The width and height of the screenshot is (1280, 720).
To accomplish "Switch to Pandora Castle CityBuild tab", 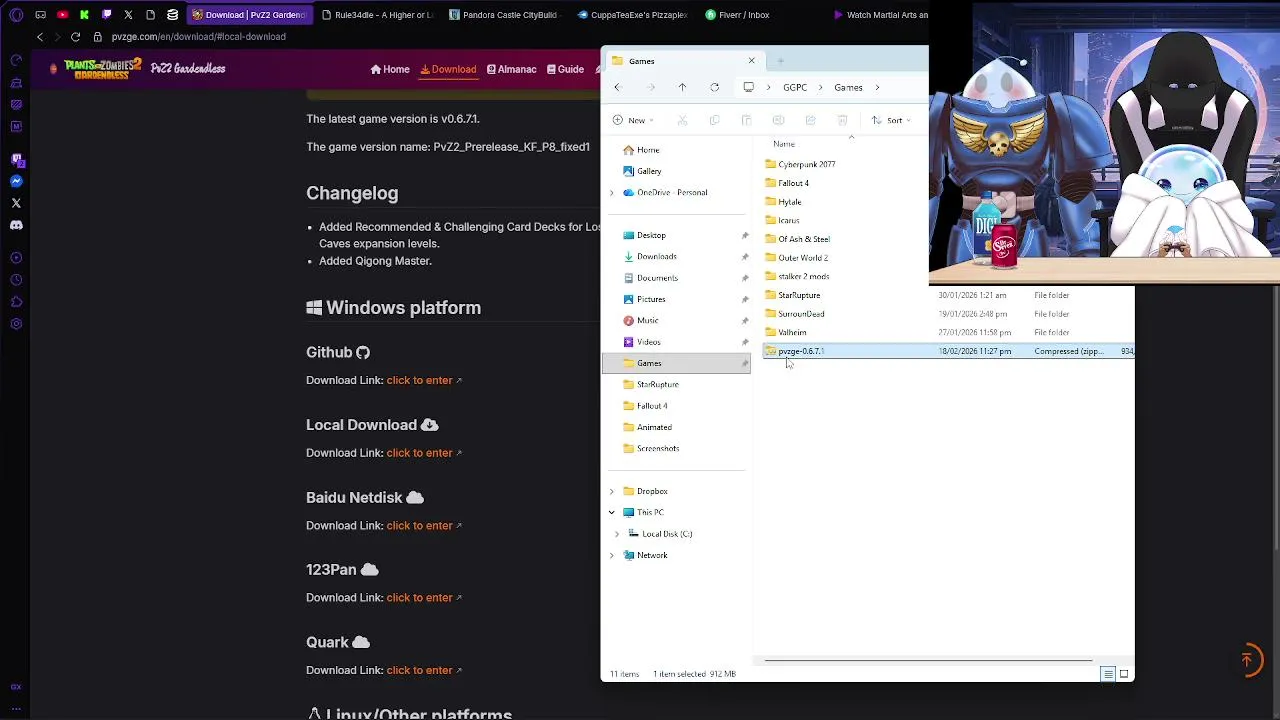I will pyautogui.click(x=505, y=15).
